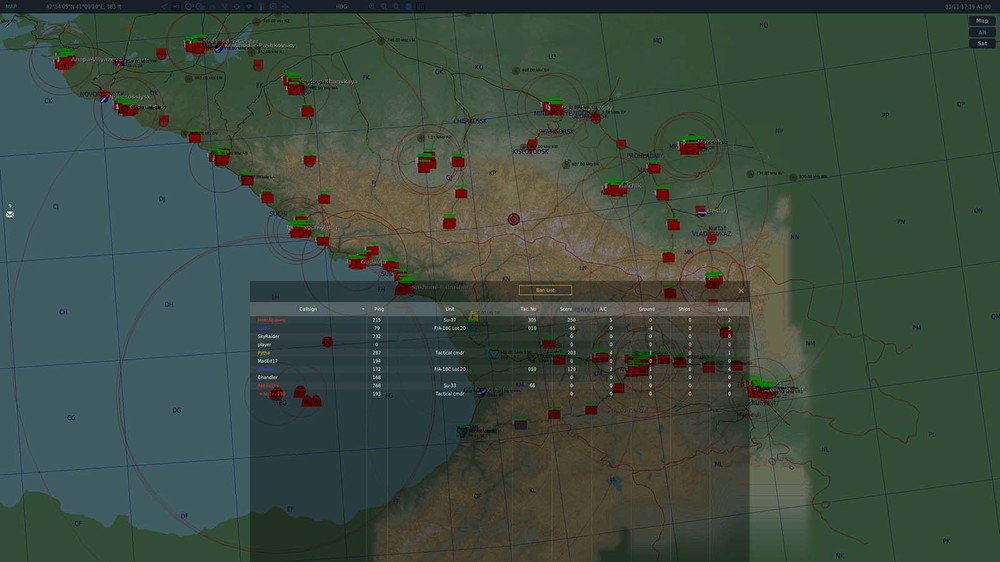Switch map layer to Sat mode
The image size is (1000, 562).
[x=982, y=43]
